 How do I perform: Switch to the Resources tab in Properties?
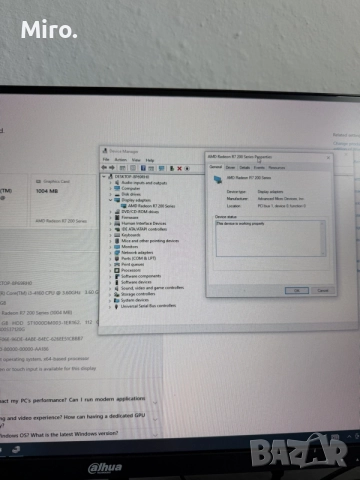(x=277, y=167)
